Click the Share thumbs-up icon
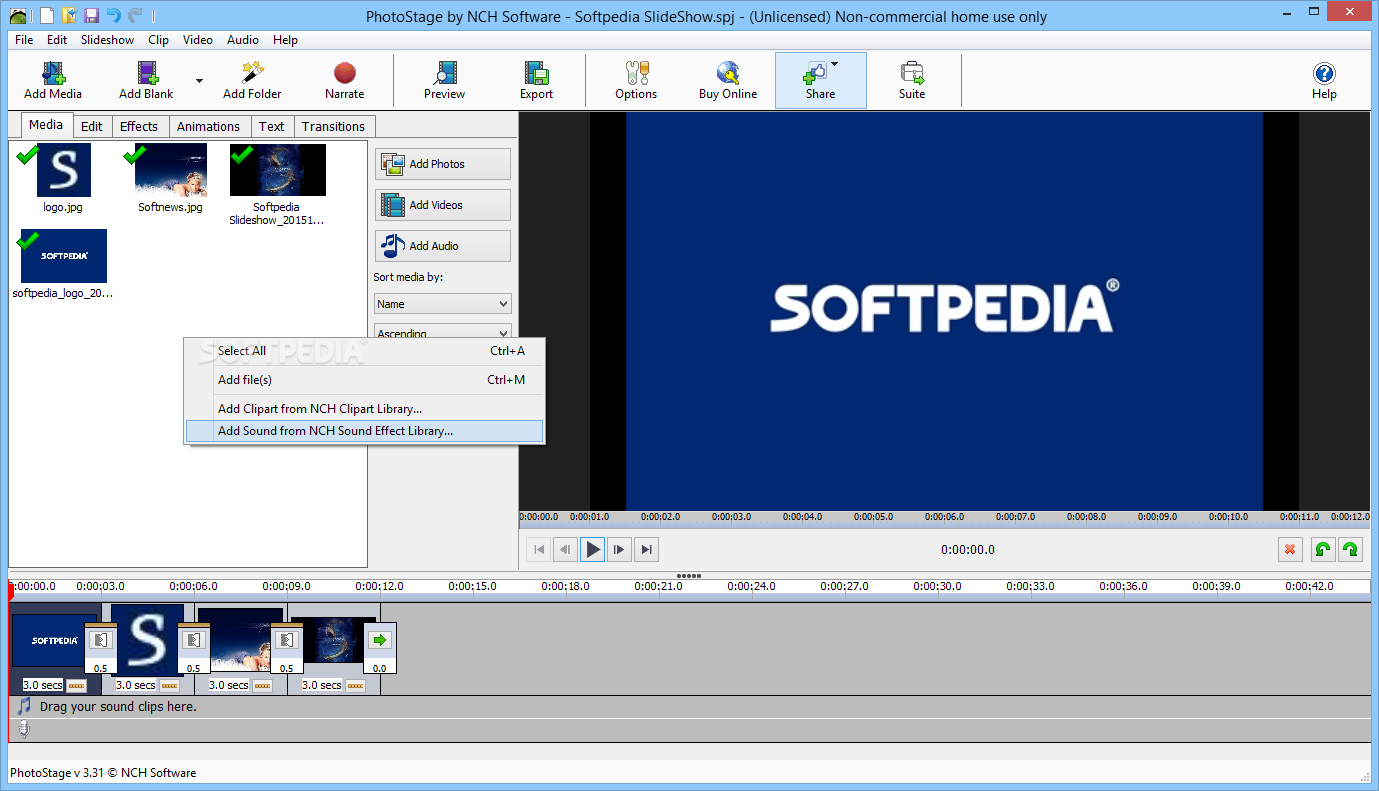The height and width of the screenshot is (791, 1379). [815, 73]
